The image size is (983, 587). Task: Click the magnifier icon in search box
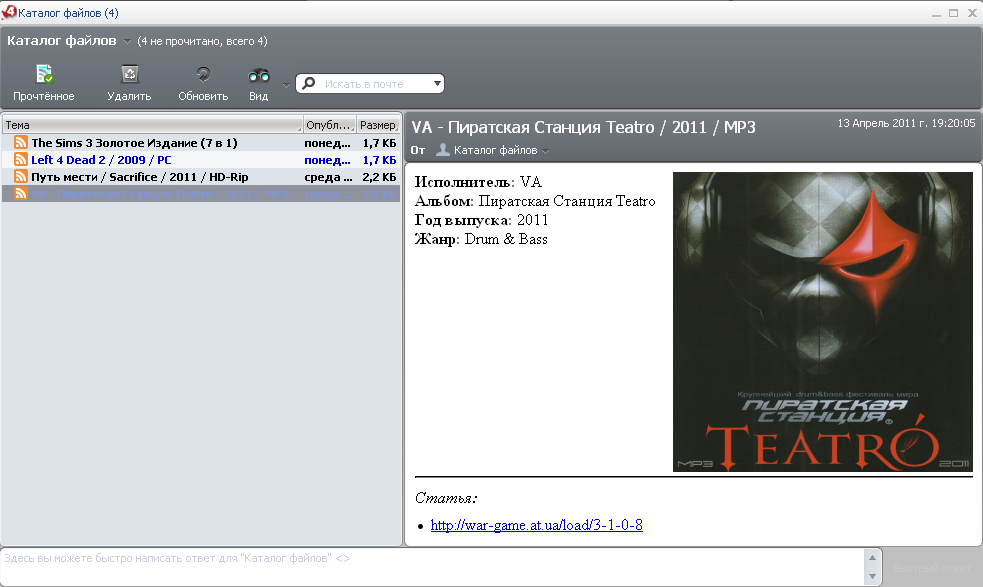point(310,84)
